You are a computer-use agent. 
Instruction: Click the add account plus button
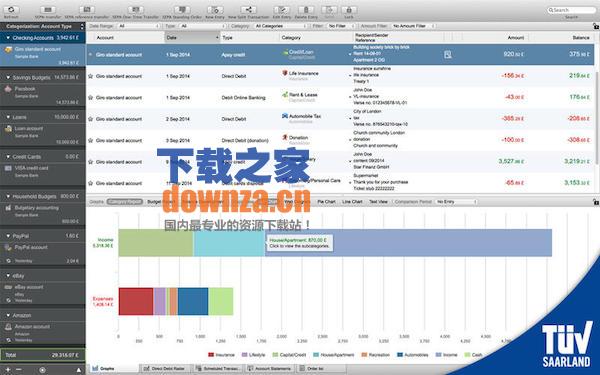(8, 370)
